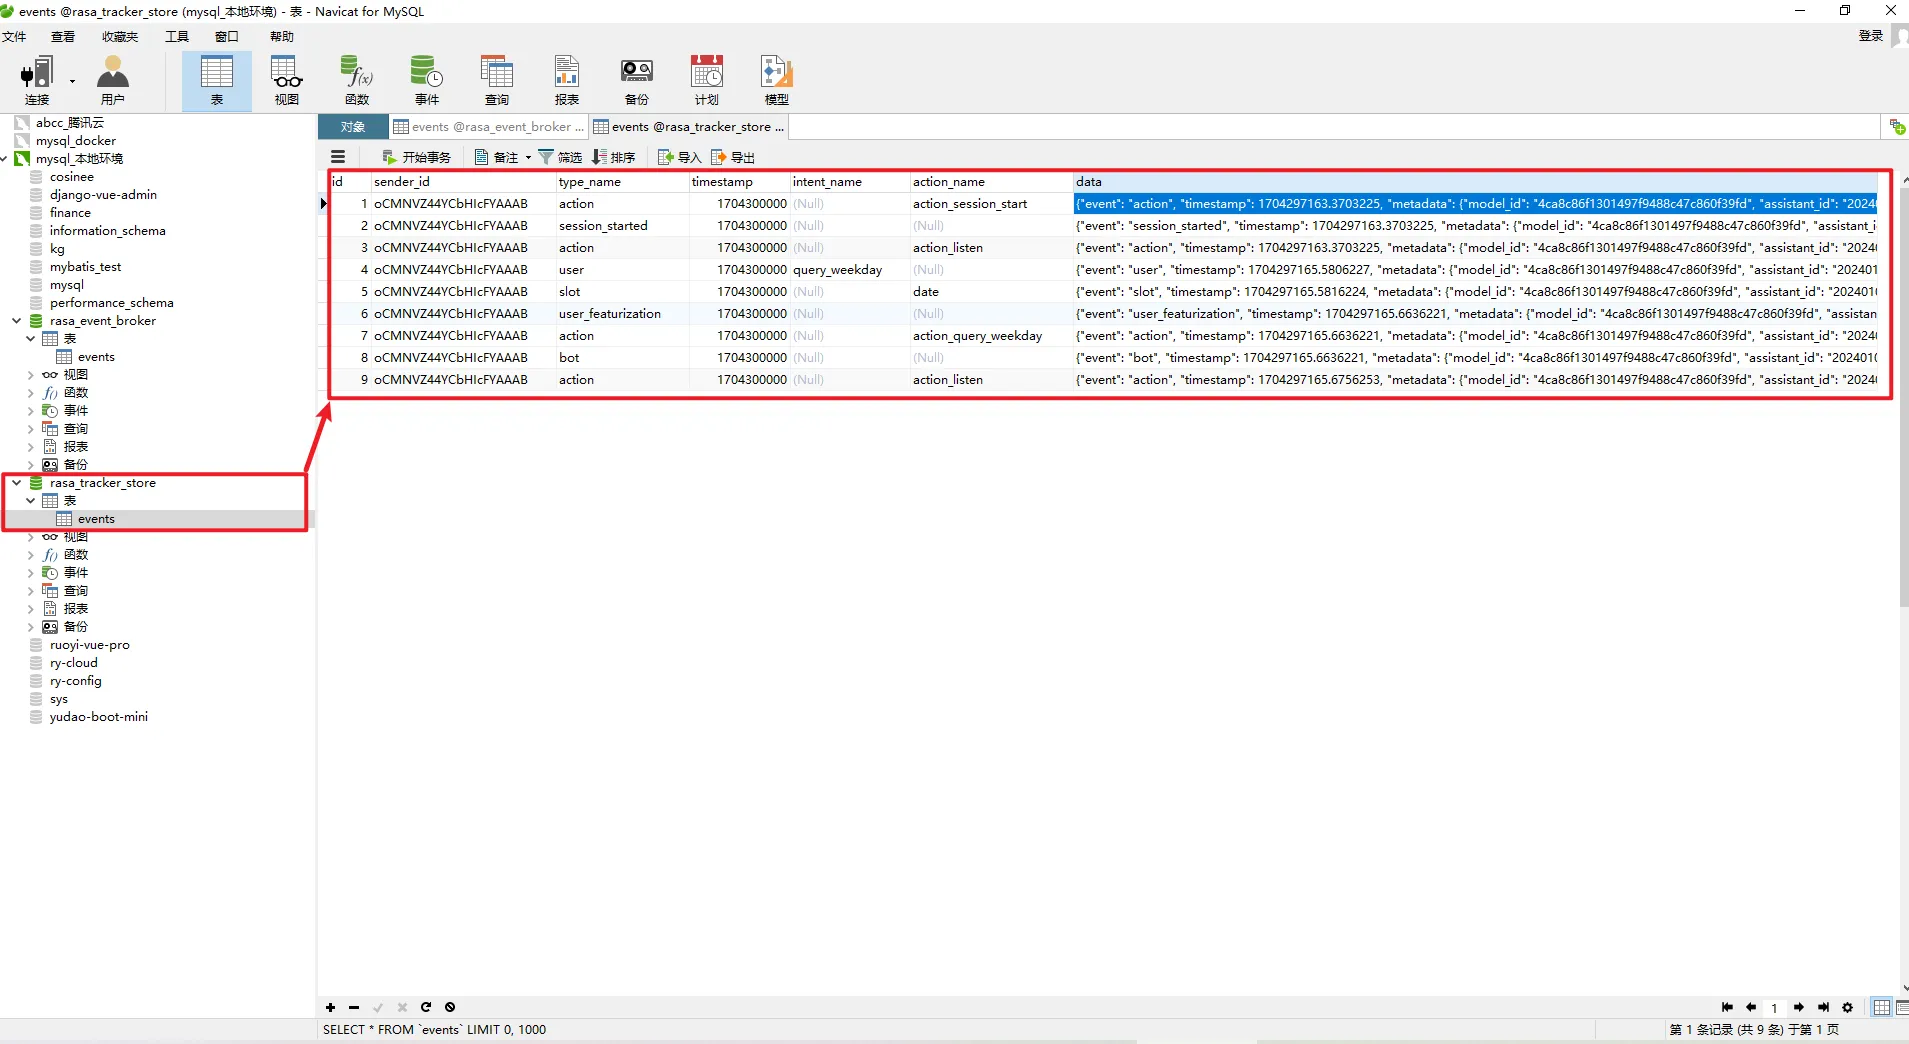Select the mysql_docker connection
The image size is (1909, 1044).
tap(76, 141)
